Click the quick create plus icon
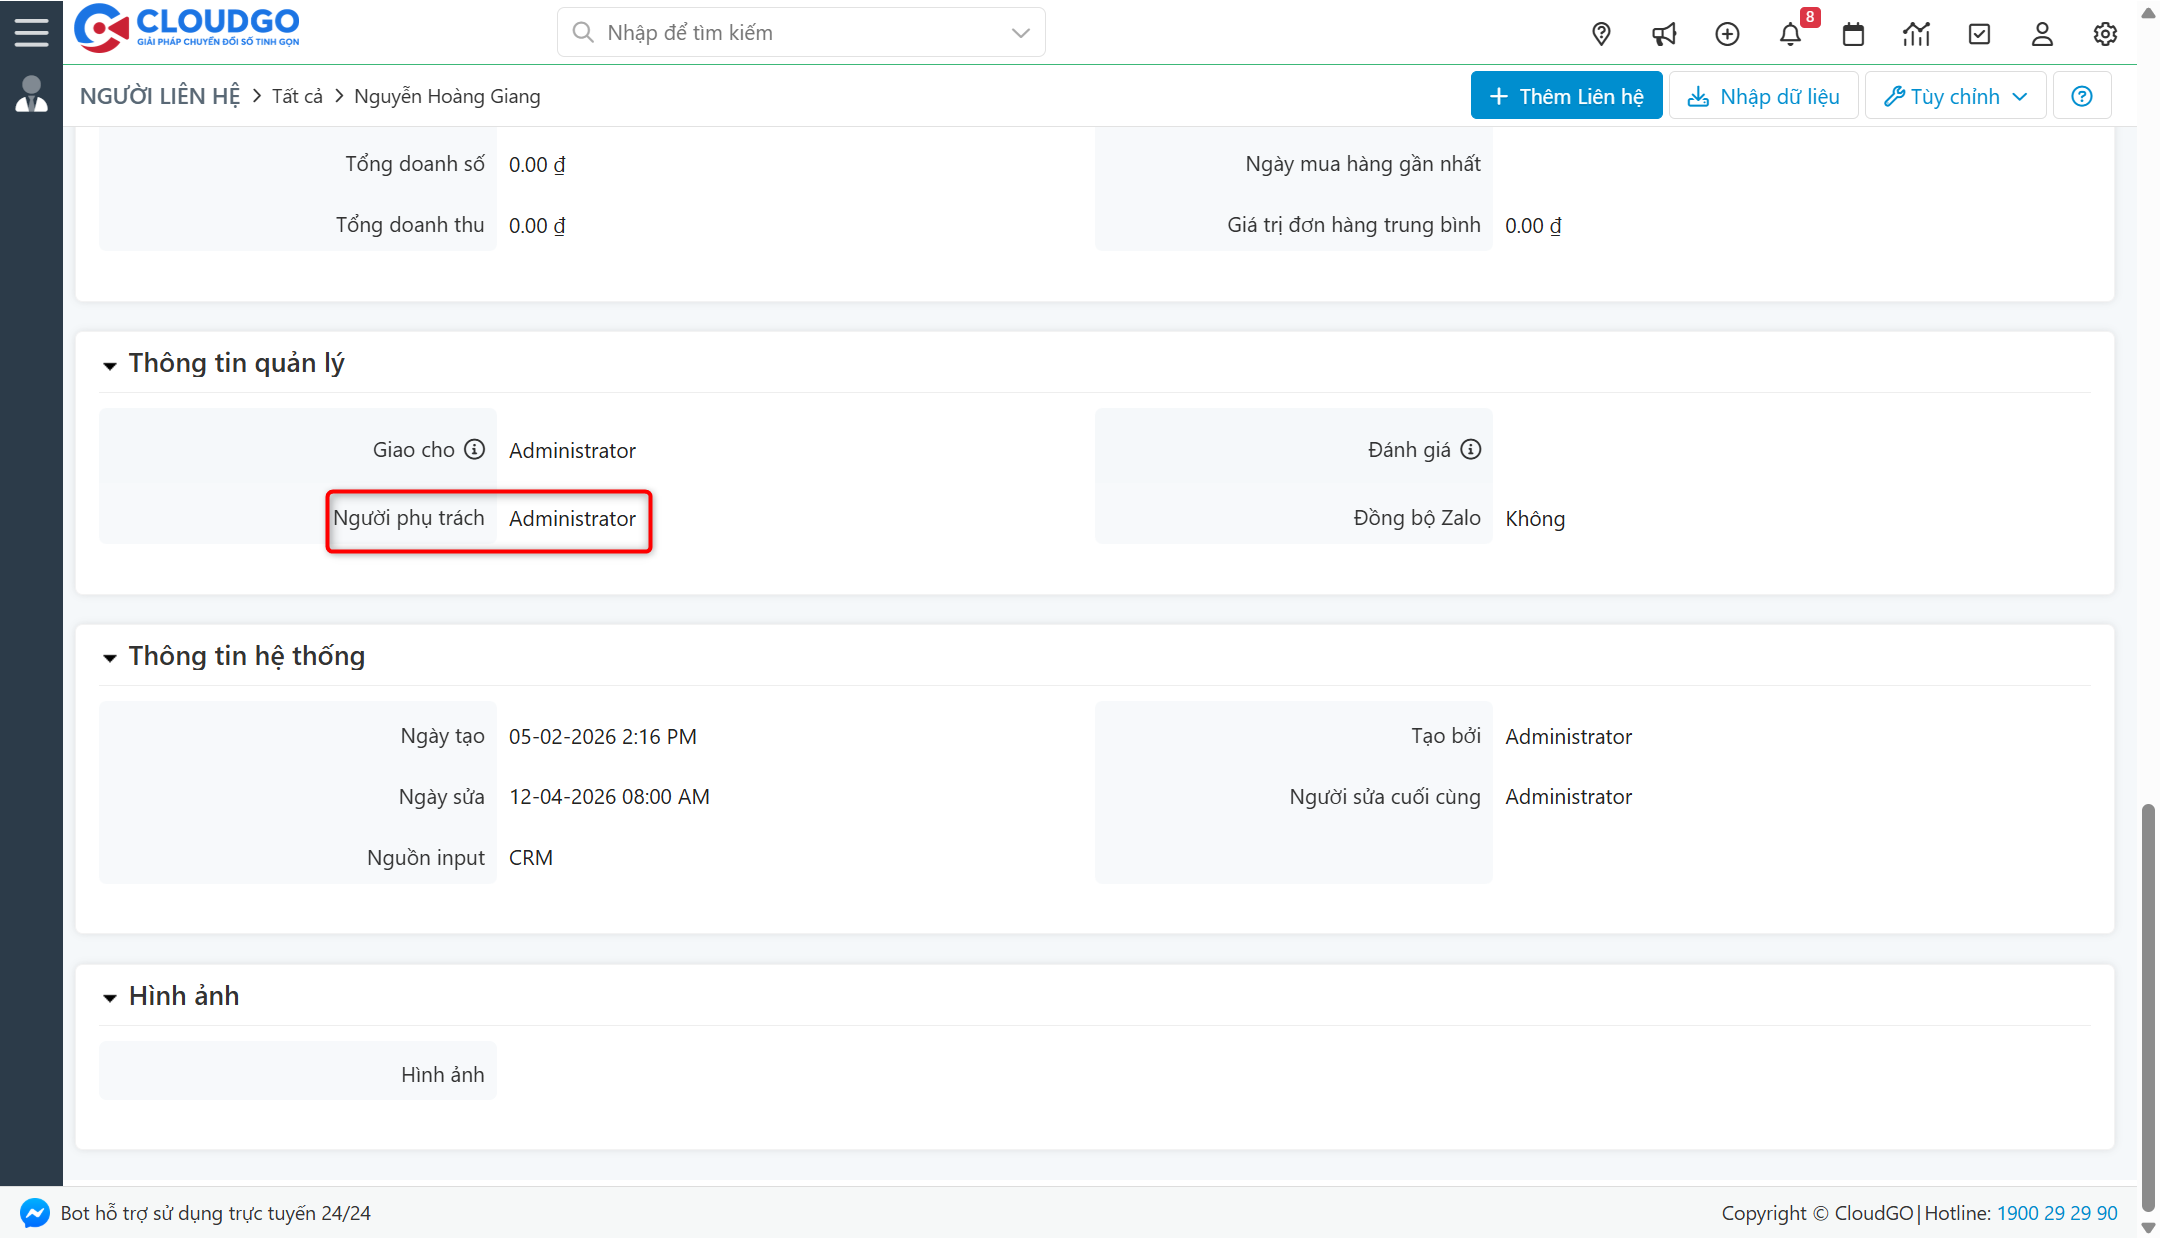The image size is (2160, 1238). 1727,33
